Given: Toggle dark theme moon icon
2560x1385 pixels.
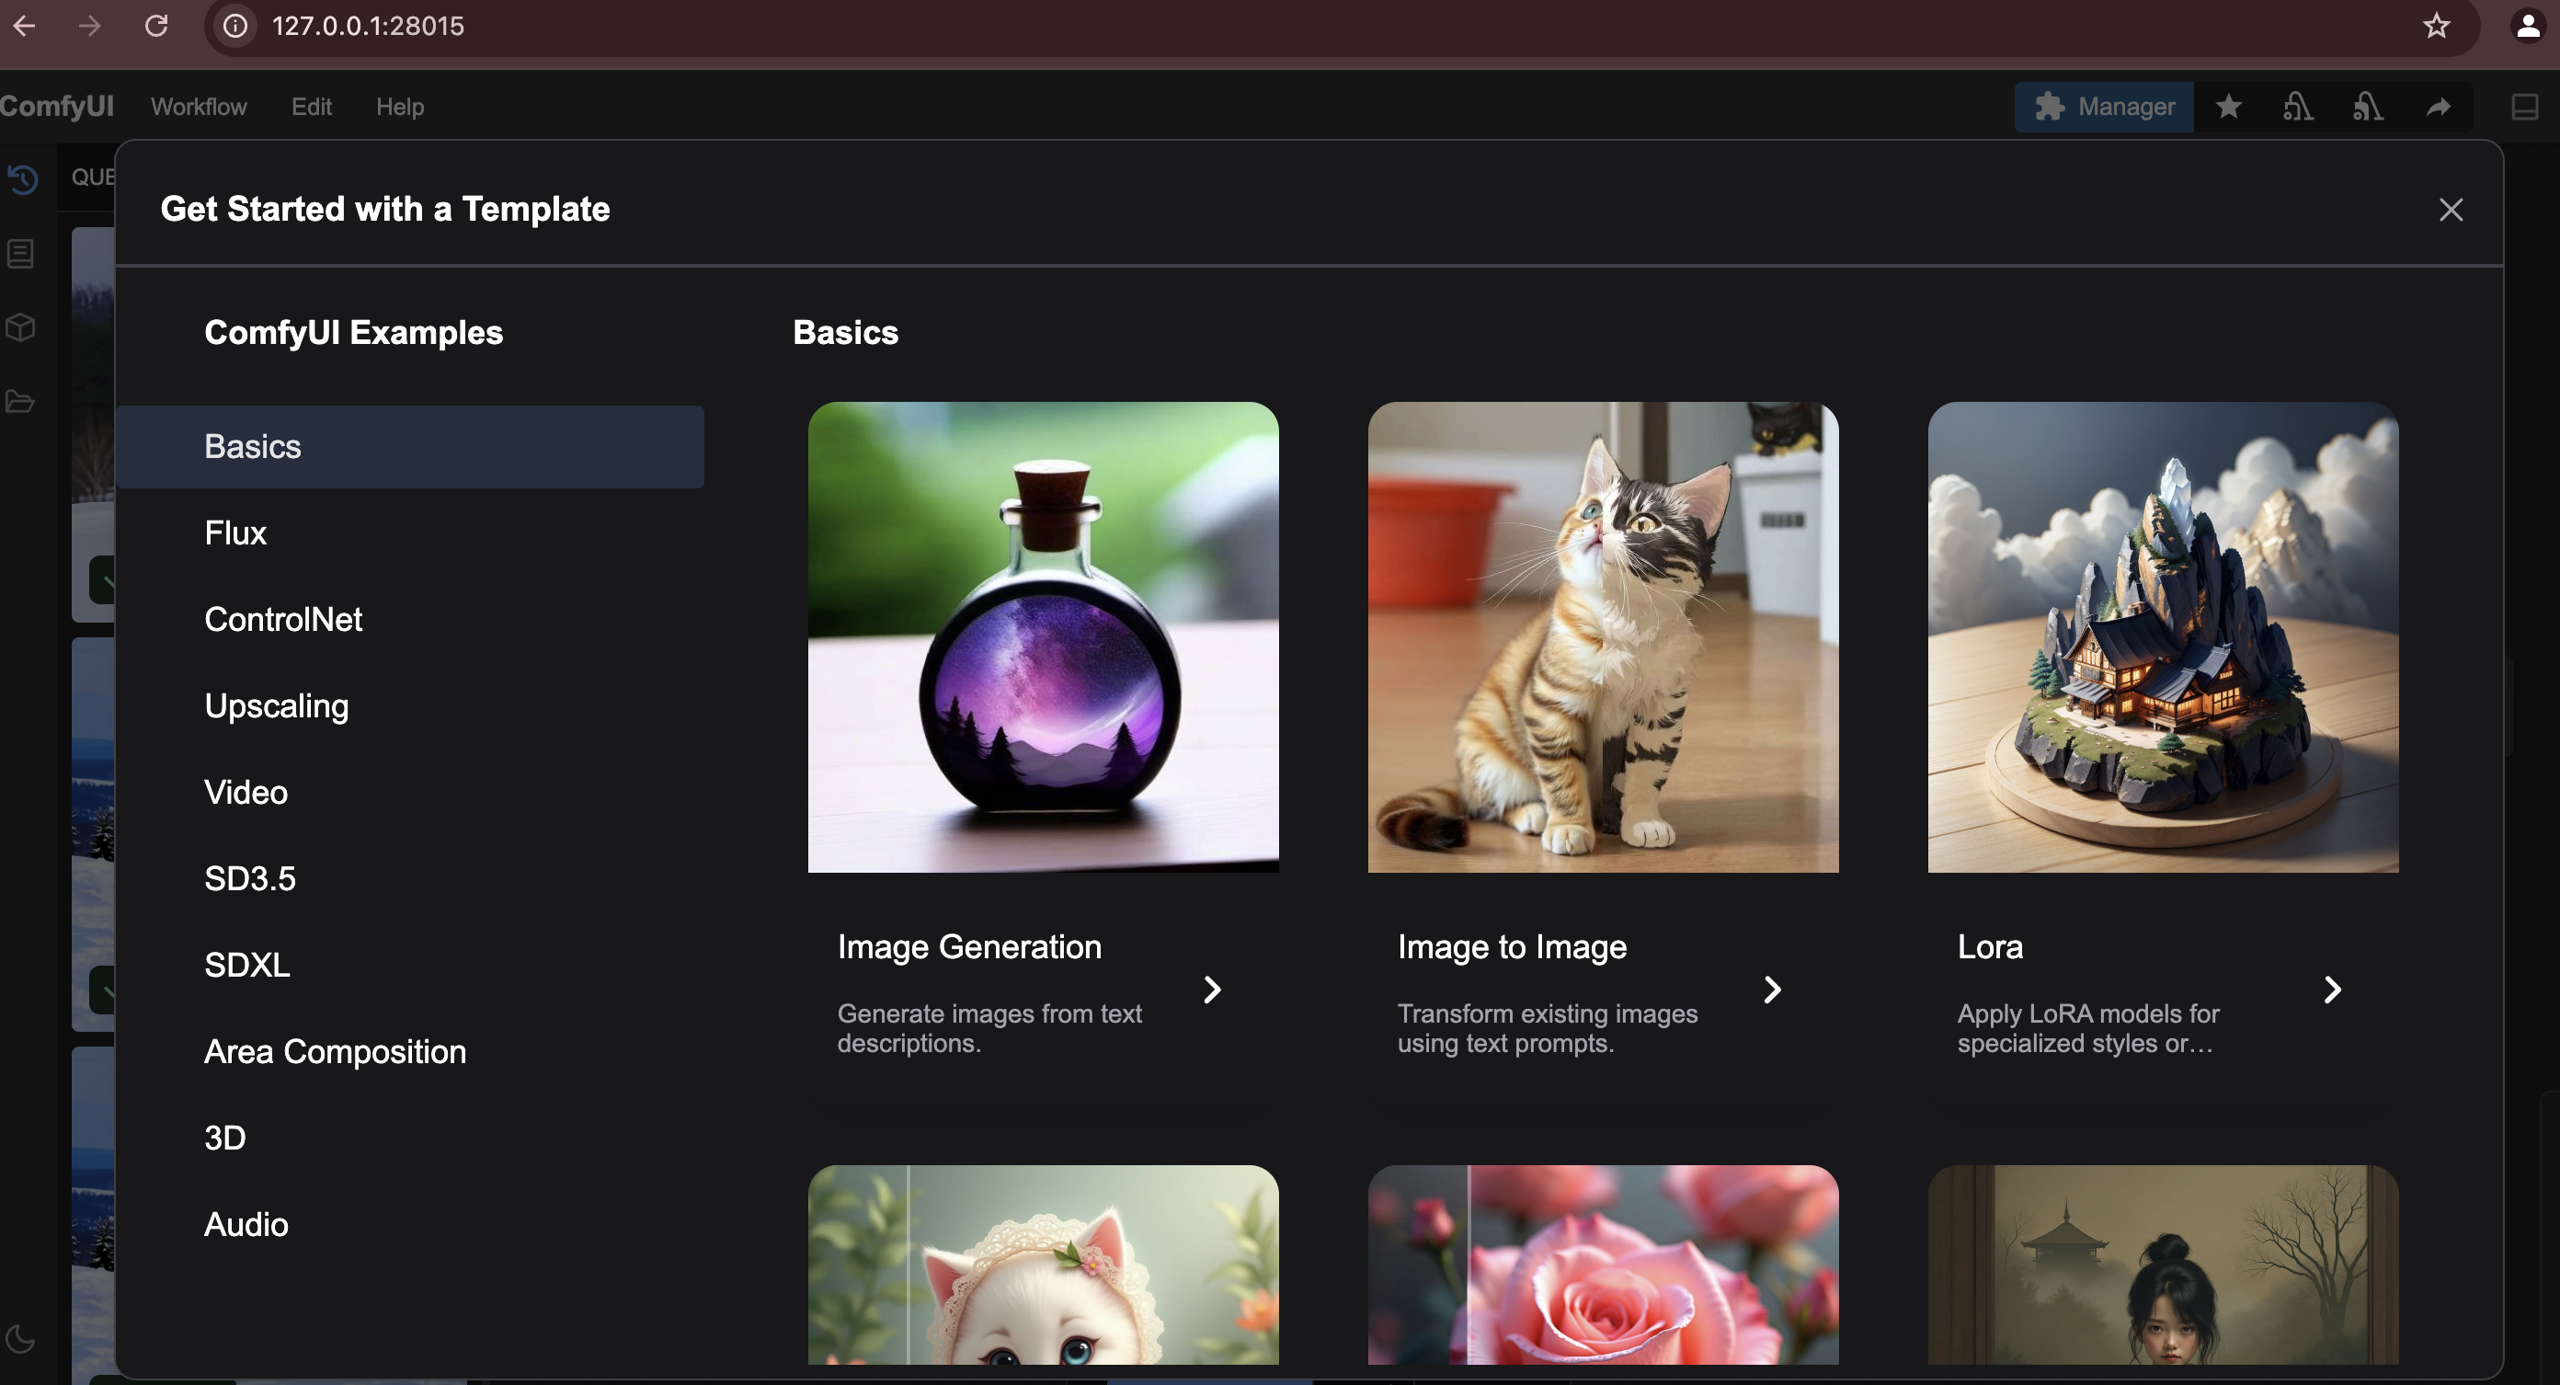Looking at the screenshot, I should coord(21,1339).
